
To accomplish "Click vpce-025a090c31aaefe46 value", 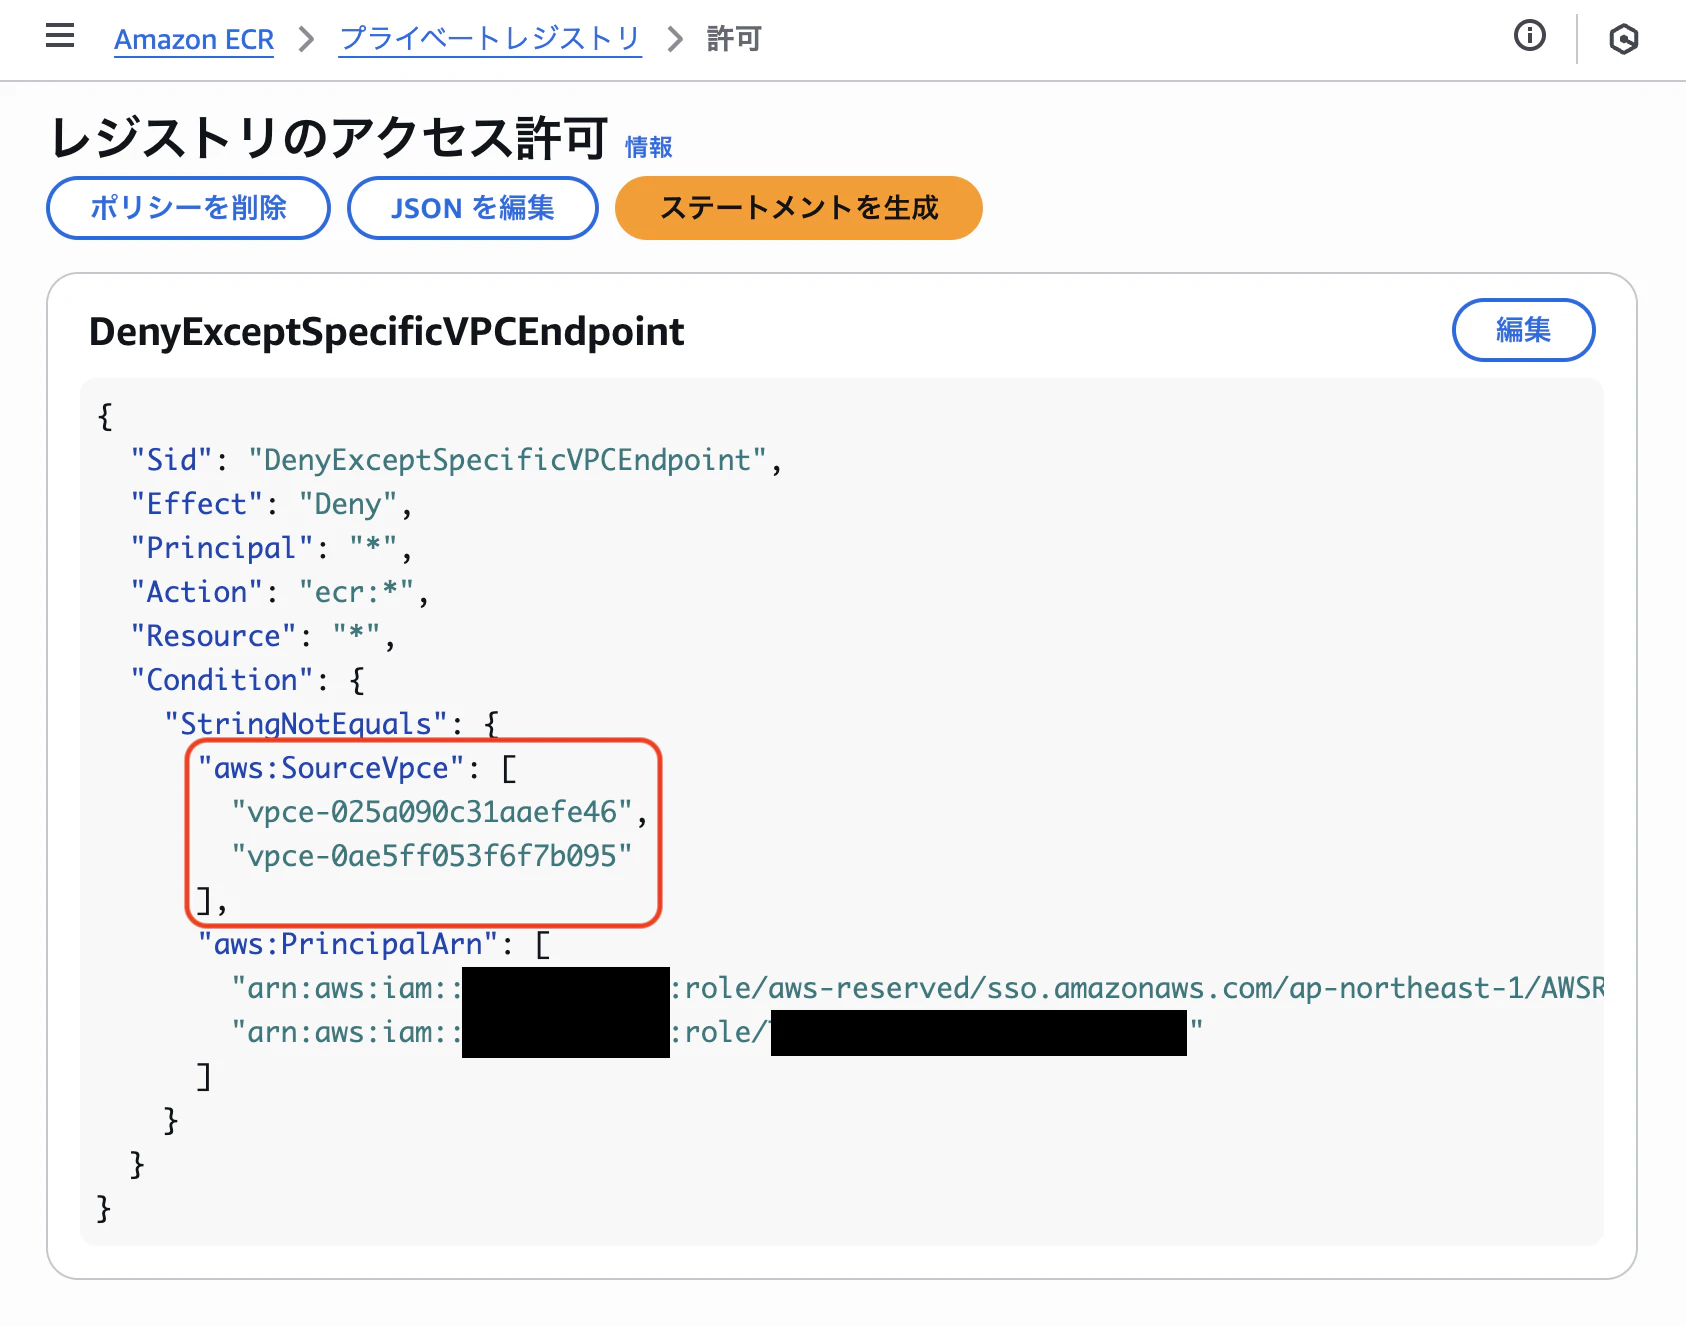I will point(432,812).
